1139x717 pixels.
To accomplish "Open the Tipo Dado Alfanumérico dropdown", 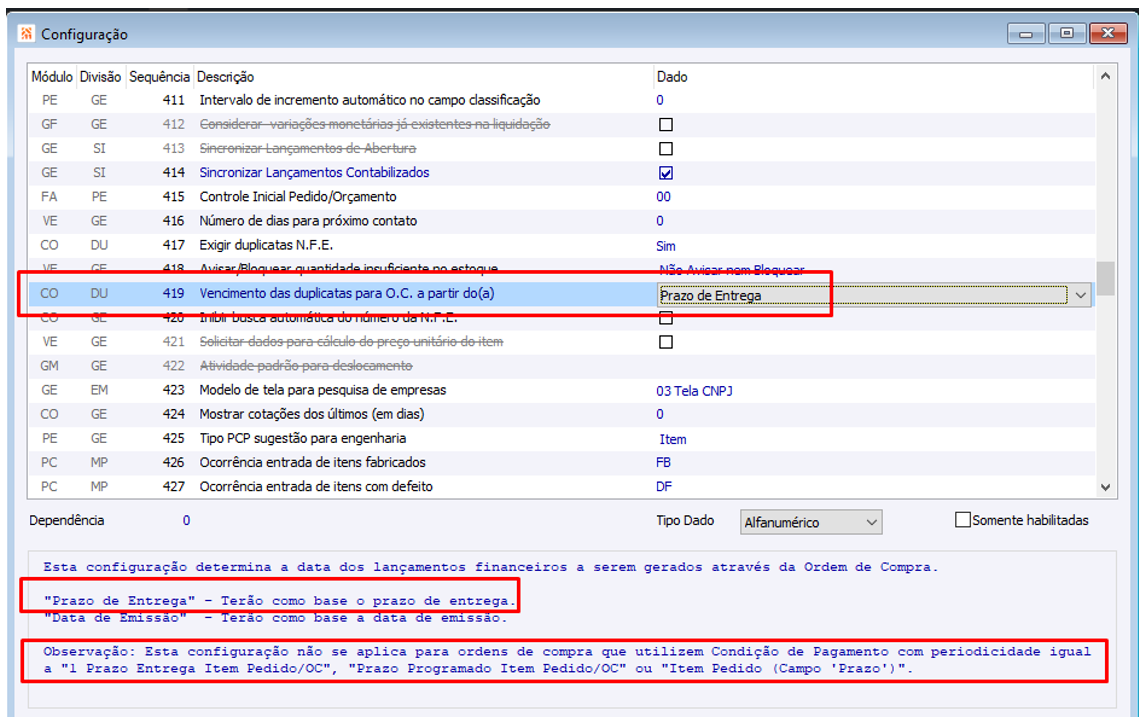I will point(872,522).
